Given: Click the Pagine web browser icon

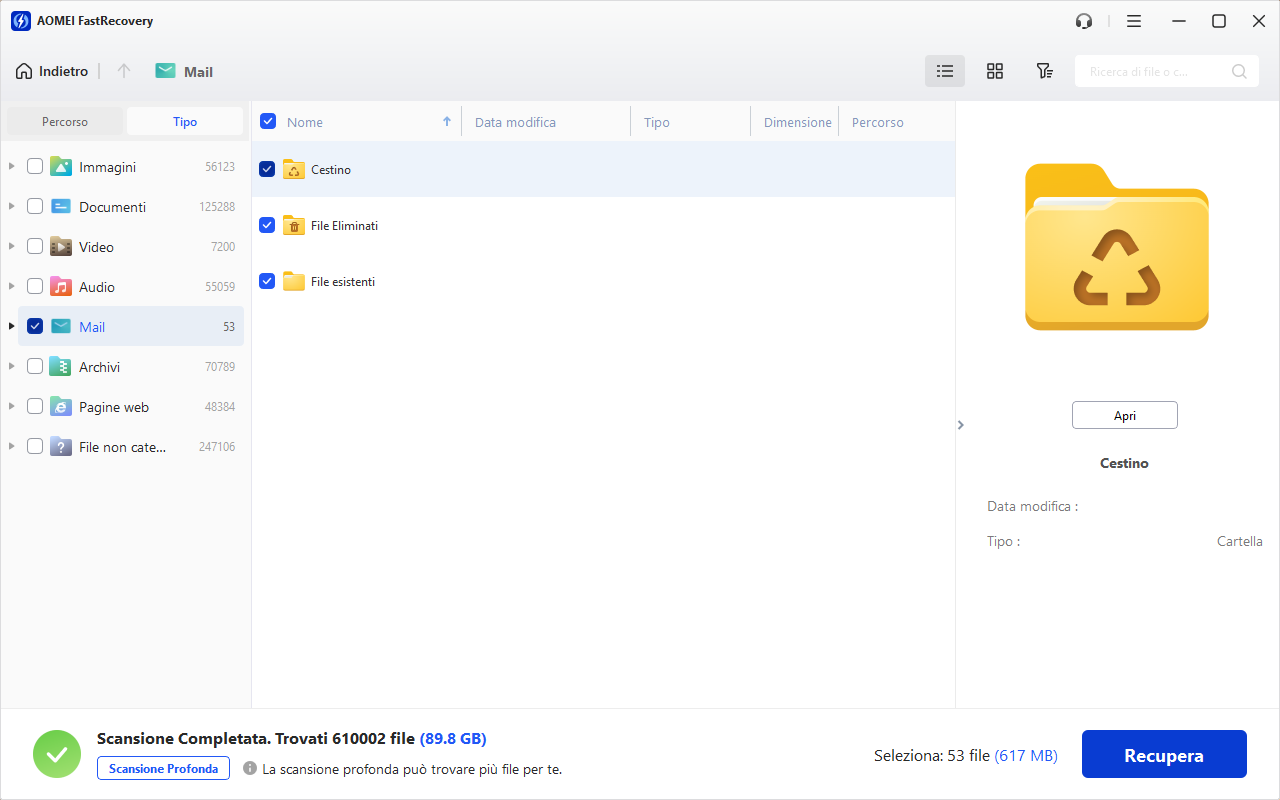Looking at the screenshot, I should 61,406.
